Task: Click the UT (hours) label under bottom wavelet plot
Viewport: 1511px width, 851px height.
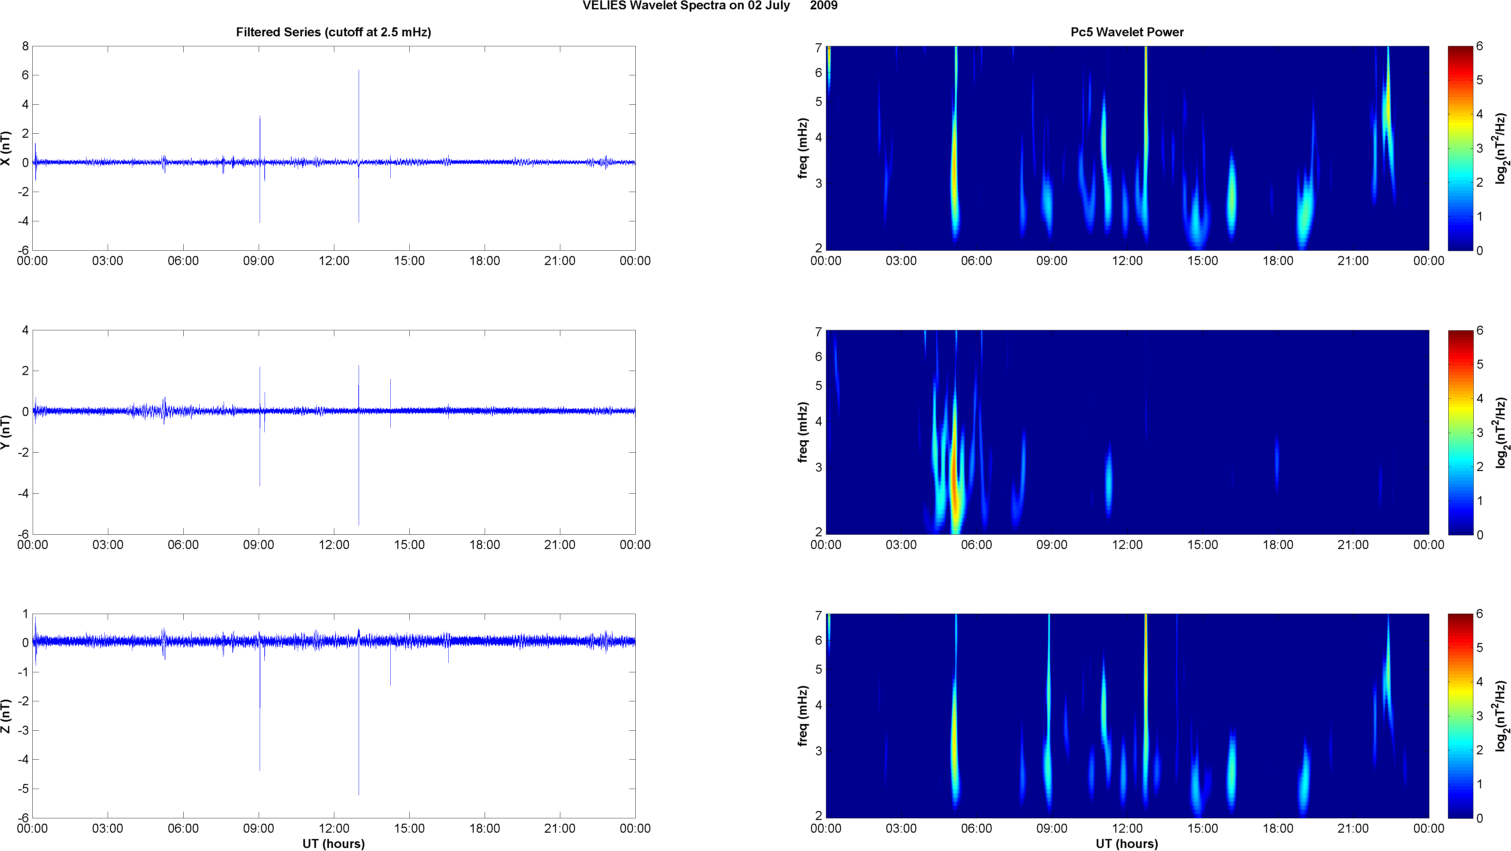Action: point(1127,844)
